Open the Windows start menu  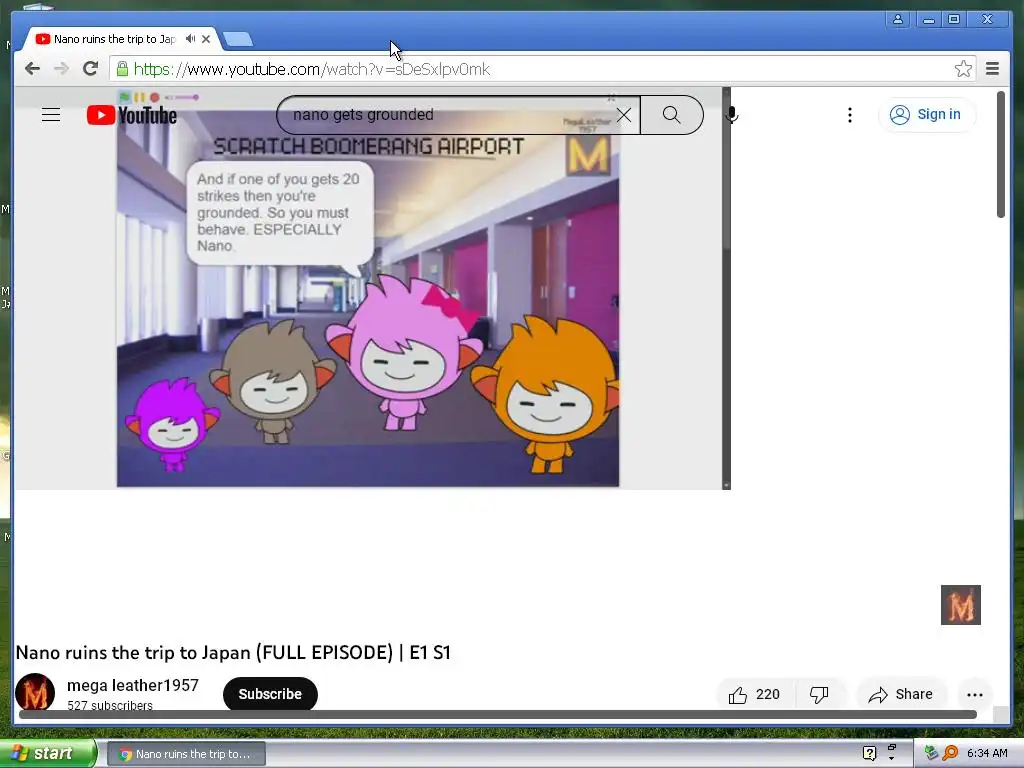47,754
